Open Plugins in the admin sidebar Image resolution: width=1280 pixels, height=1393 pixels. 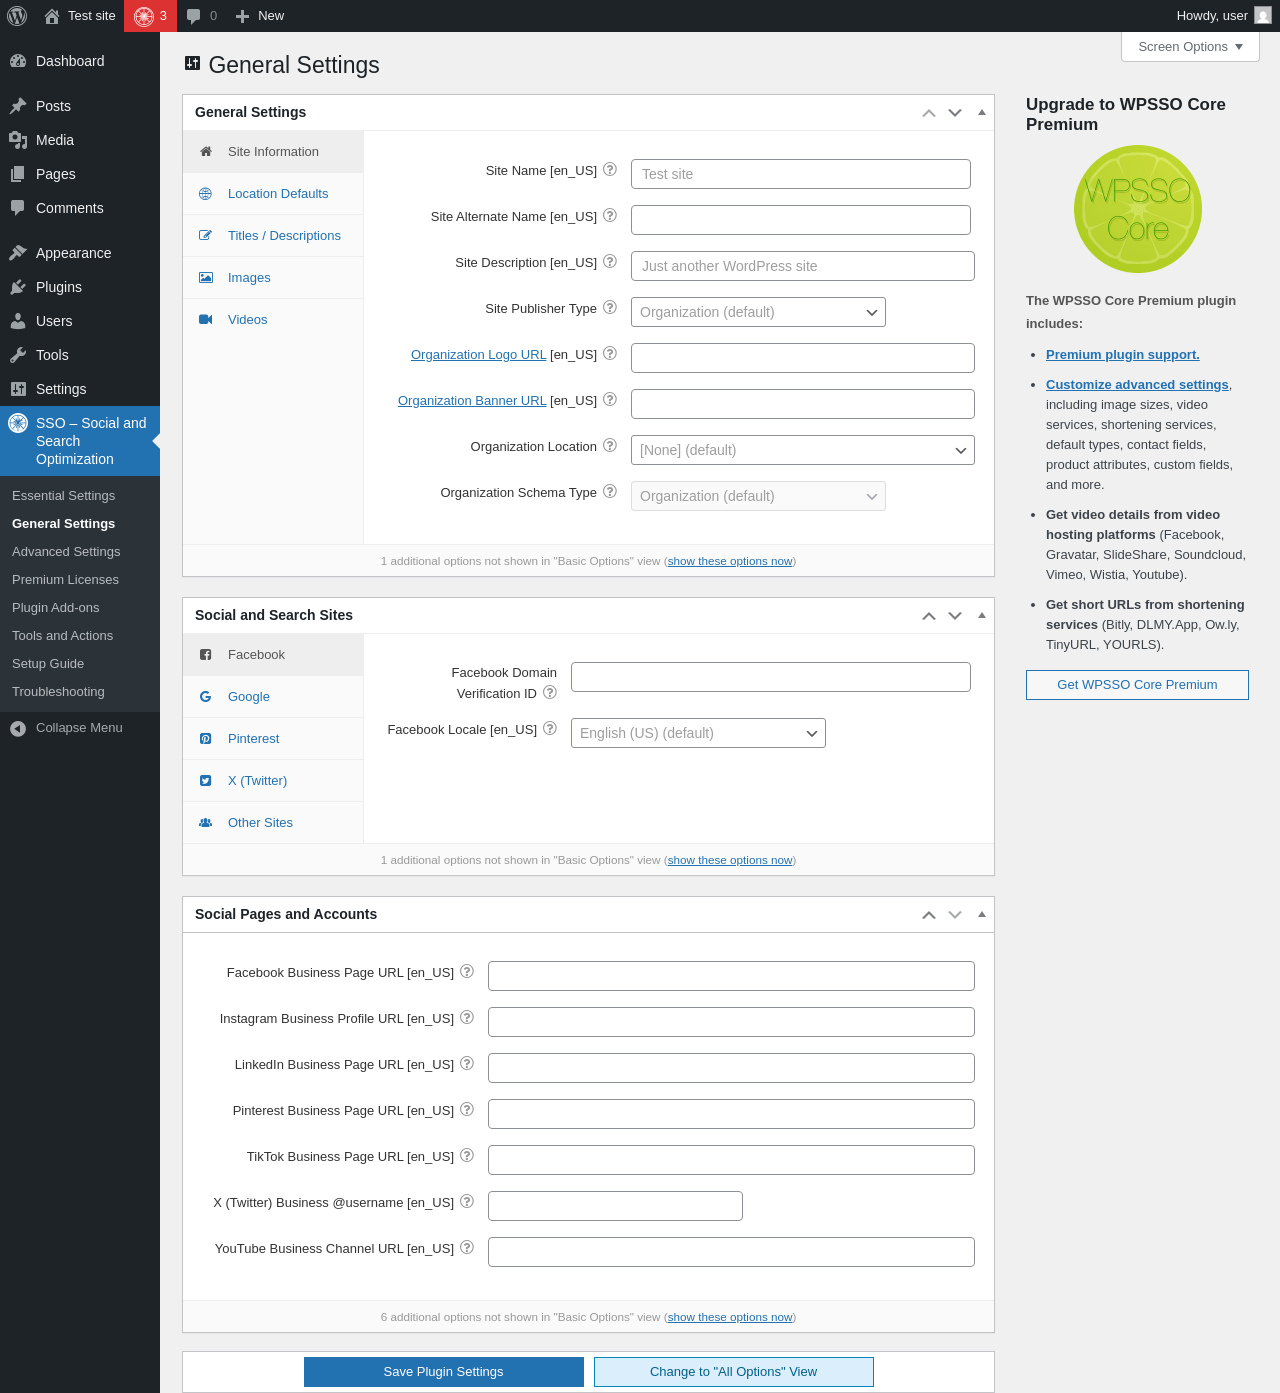(80, 287)
